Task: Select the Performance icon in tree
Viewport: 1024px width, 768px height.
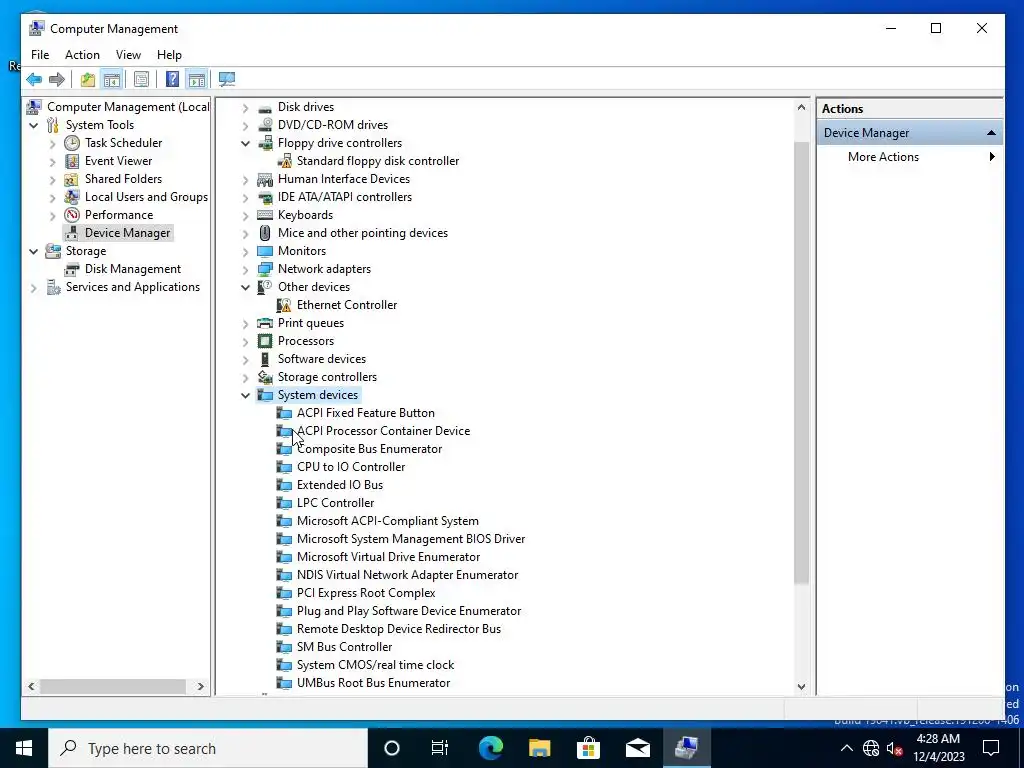Action: [72, 215]
